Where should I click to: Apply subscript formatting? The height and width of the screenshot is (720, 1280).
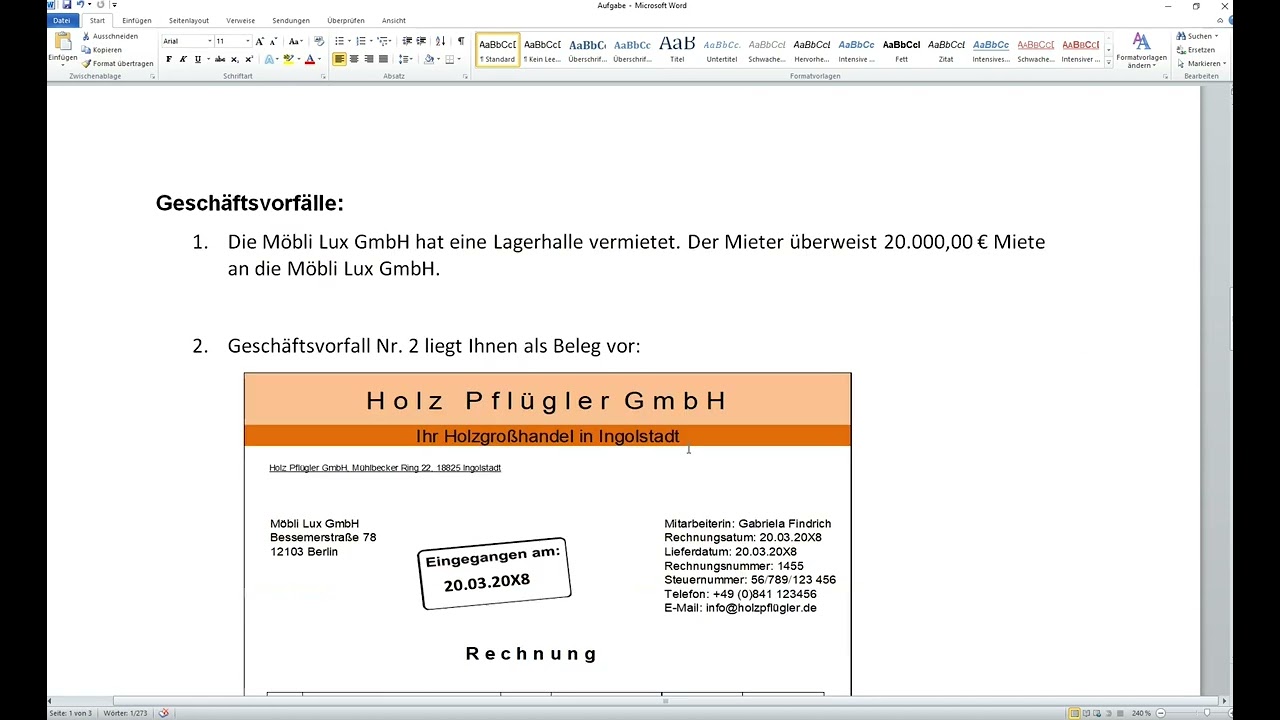tap(235, 59)
